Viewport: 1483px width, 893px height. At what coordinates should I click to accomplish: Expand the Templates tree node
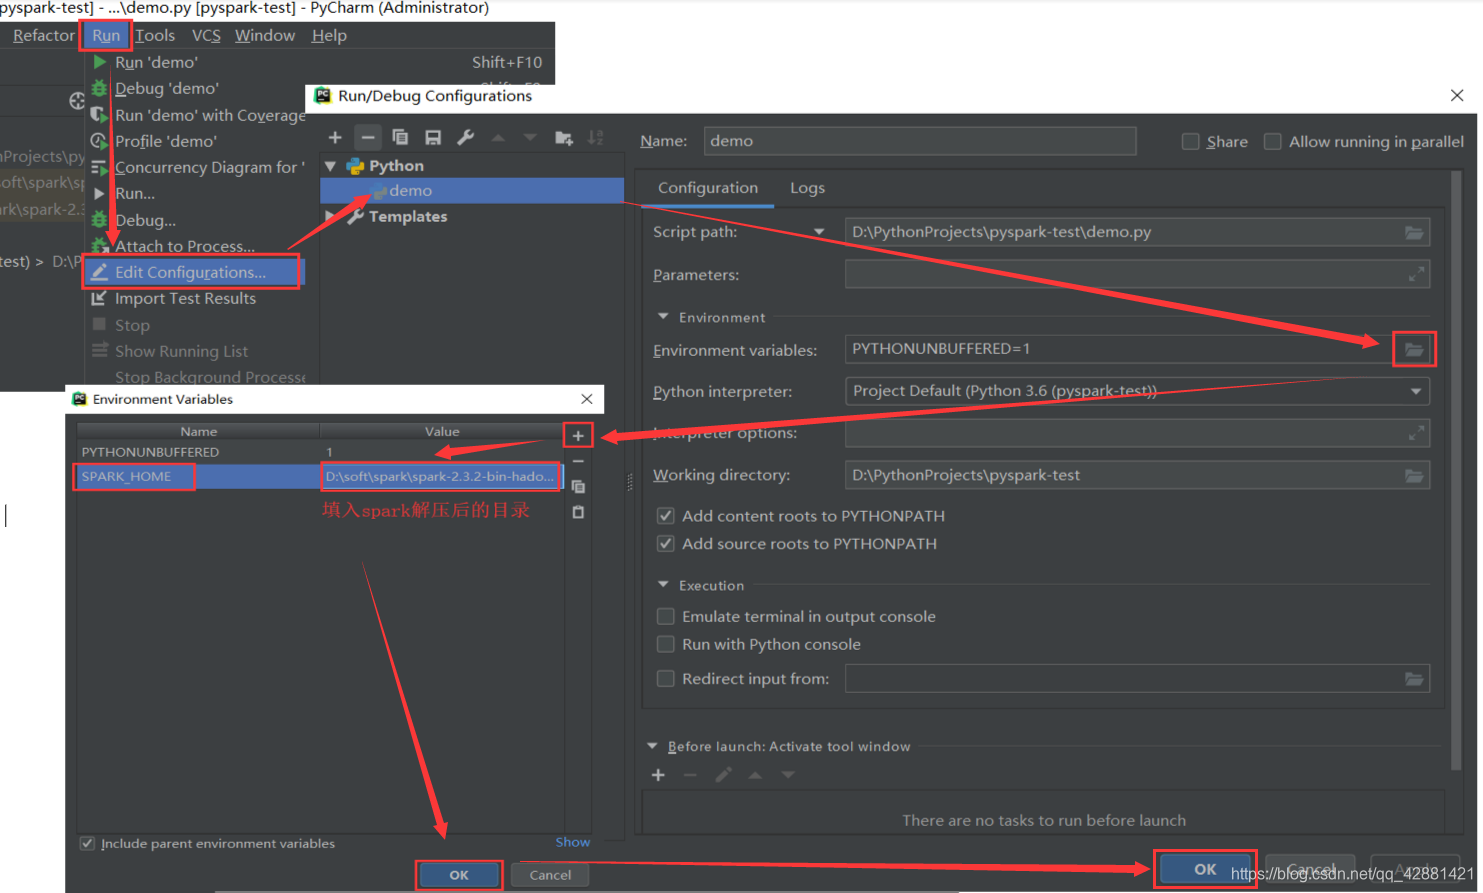[x=331, y=216]
